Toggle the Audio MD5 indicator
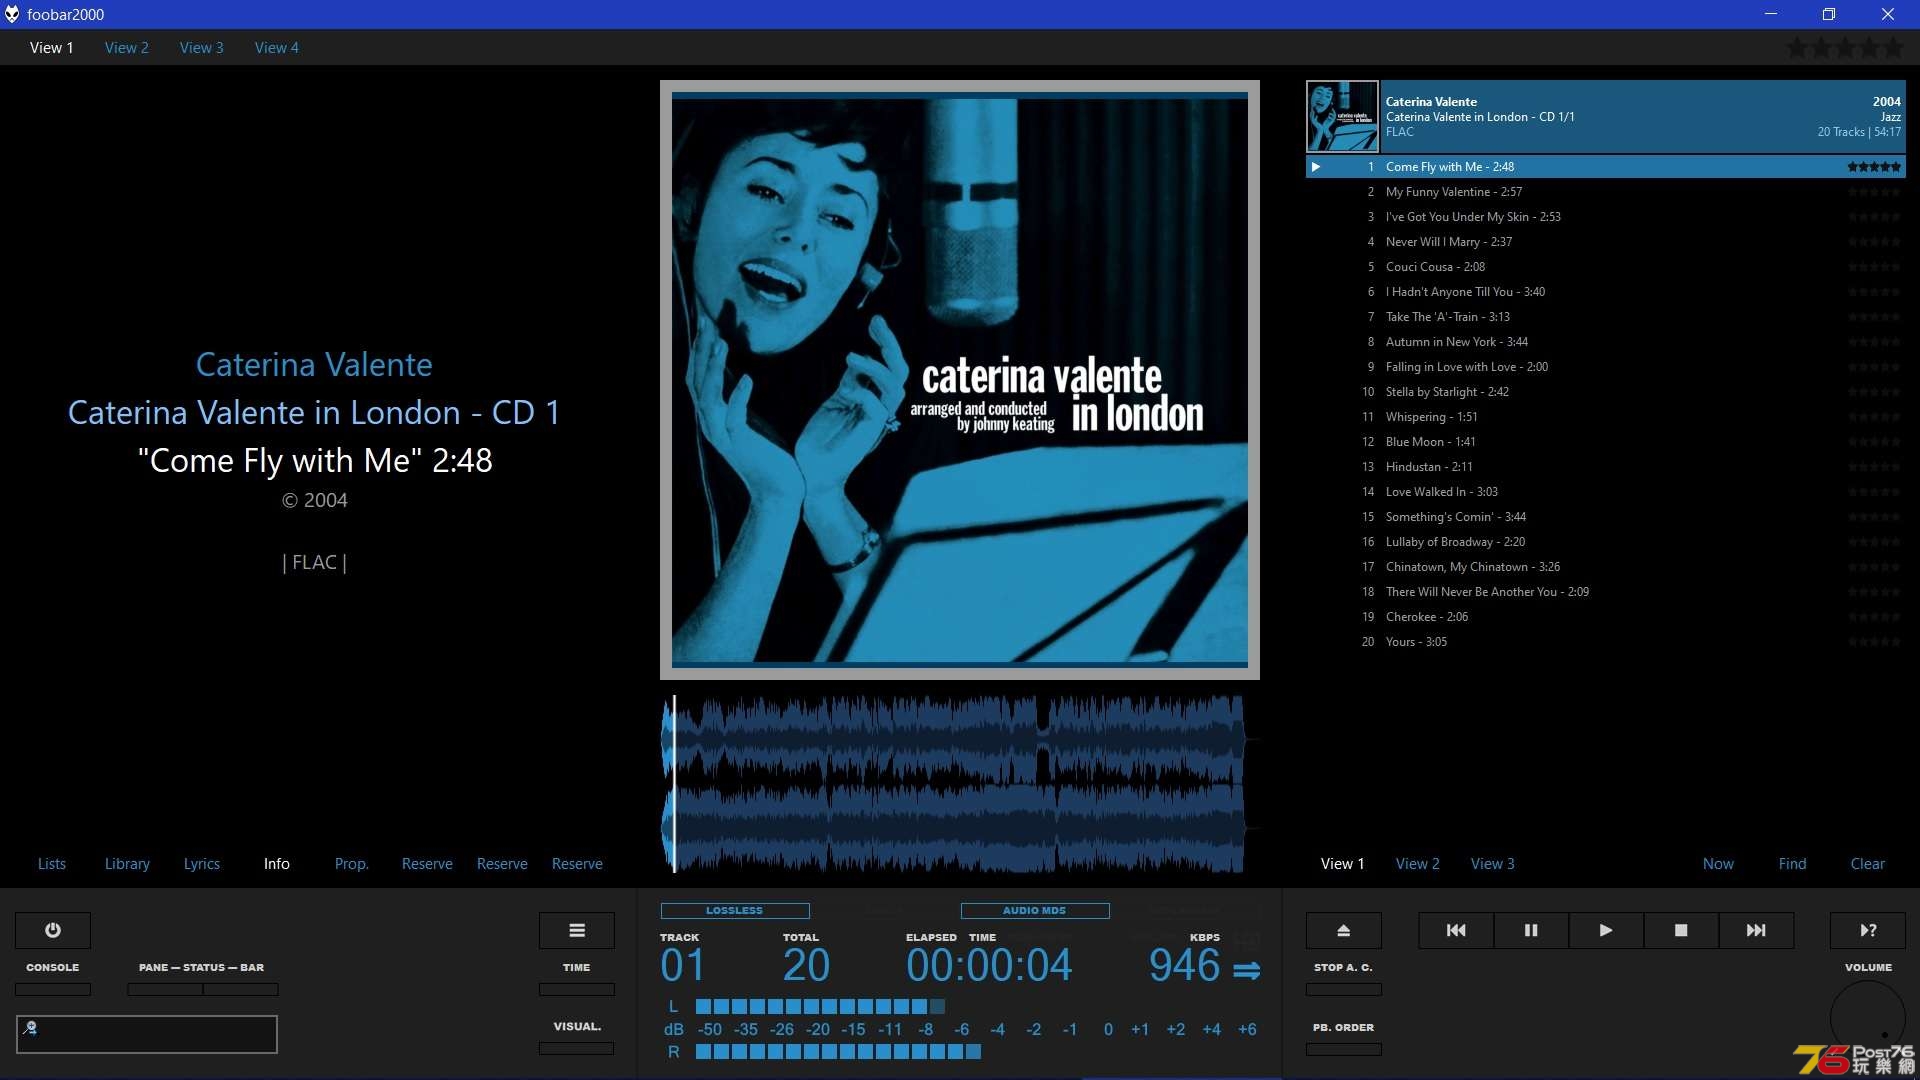This screenshot has width=1920, height=1080. [x=1035, y=911]
